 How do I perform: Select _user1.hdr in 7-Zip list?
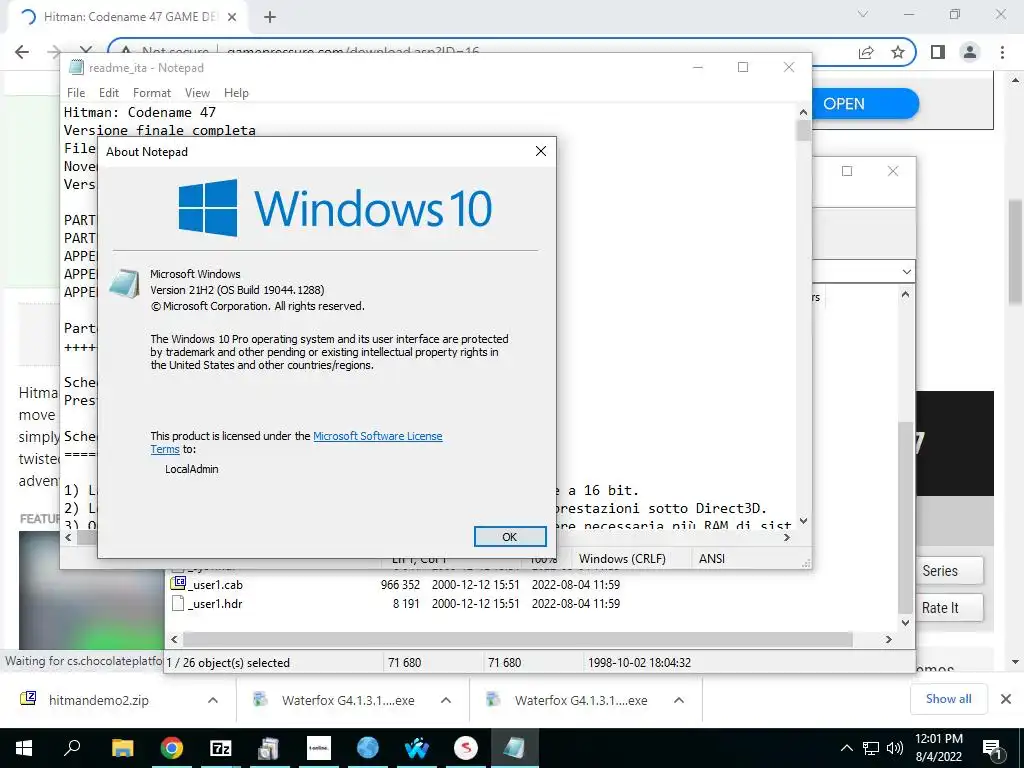(x=216, y=604)
